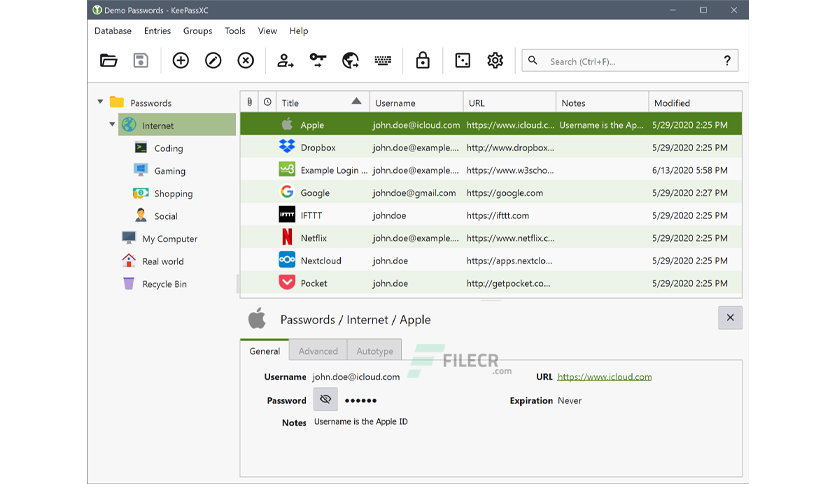Select the Internet group

click(x=177, y=125)
